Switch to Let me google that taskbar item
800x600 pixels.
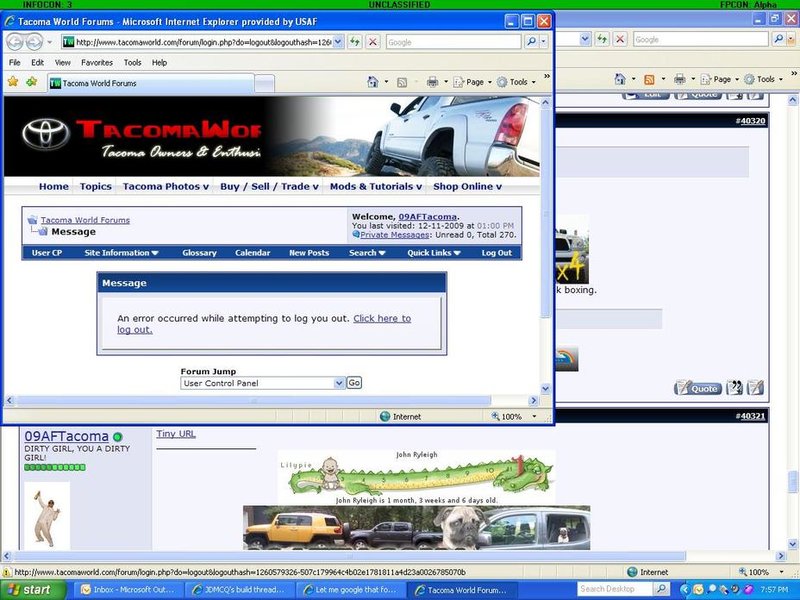pos(350,590)
